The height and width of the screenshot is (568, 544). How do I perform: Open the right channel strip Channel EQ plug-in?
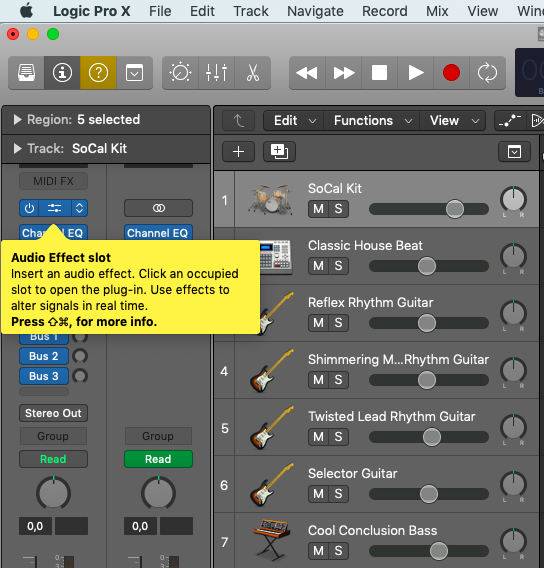[158, 233]
